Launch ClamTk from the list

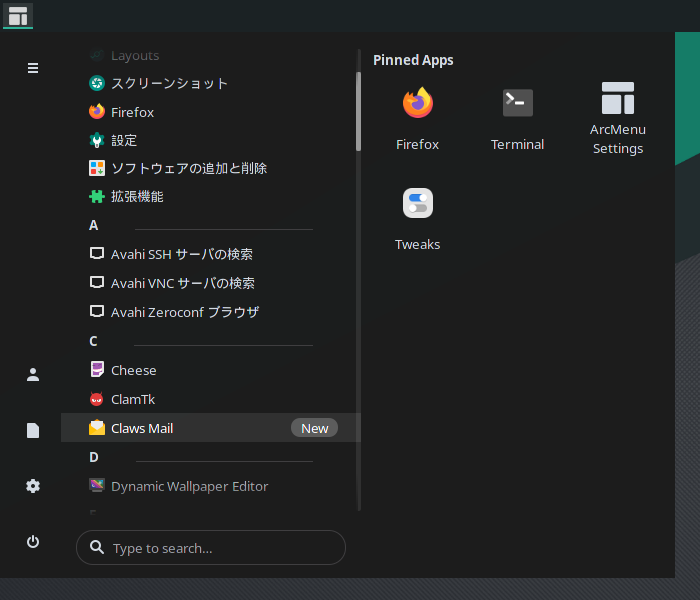pyautogui.click(x=210, y=399)
